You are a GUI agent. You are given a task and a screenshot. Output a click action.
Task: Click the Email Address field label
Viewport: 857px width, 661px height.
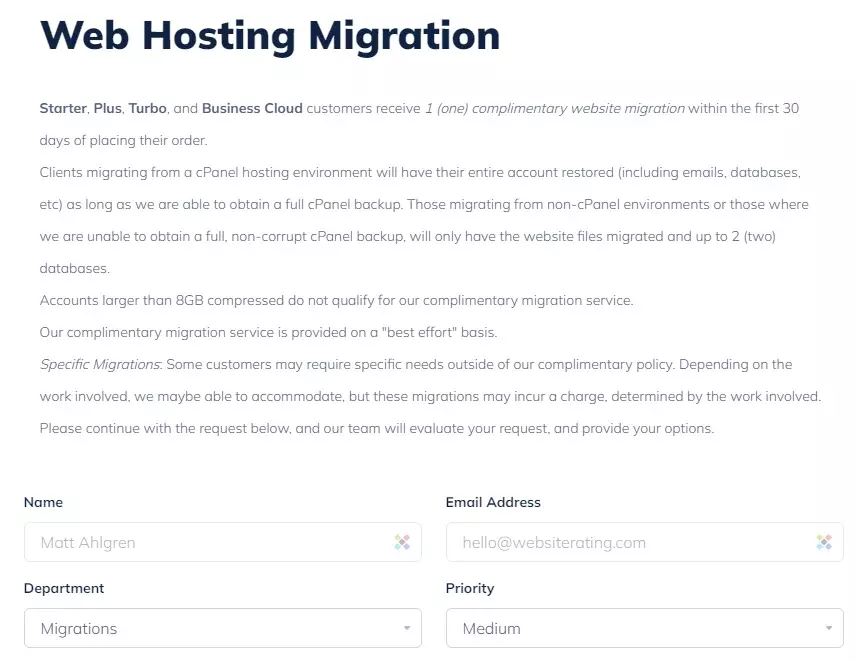[x=496, y=502]
